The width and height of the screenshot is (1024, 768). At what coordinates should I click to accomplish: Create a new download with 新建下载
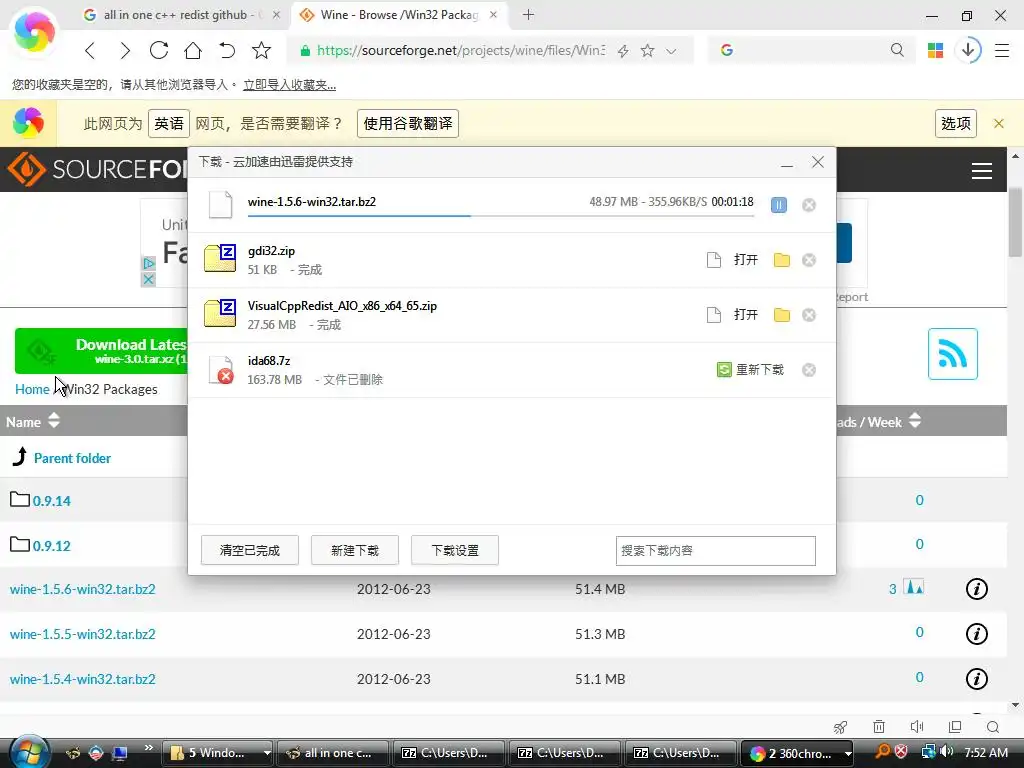[x=355, y=551]
